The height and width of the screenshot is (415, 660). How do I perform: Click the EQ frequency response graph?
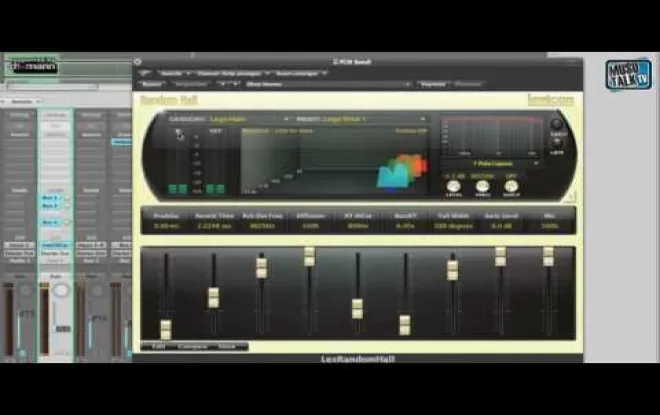point(491,136)
